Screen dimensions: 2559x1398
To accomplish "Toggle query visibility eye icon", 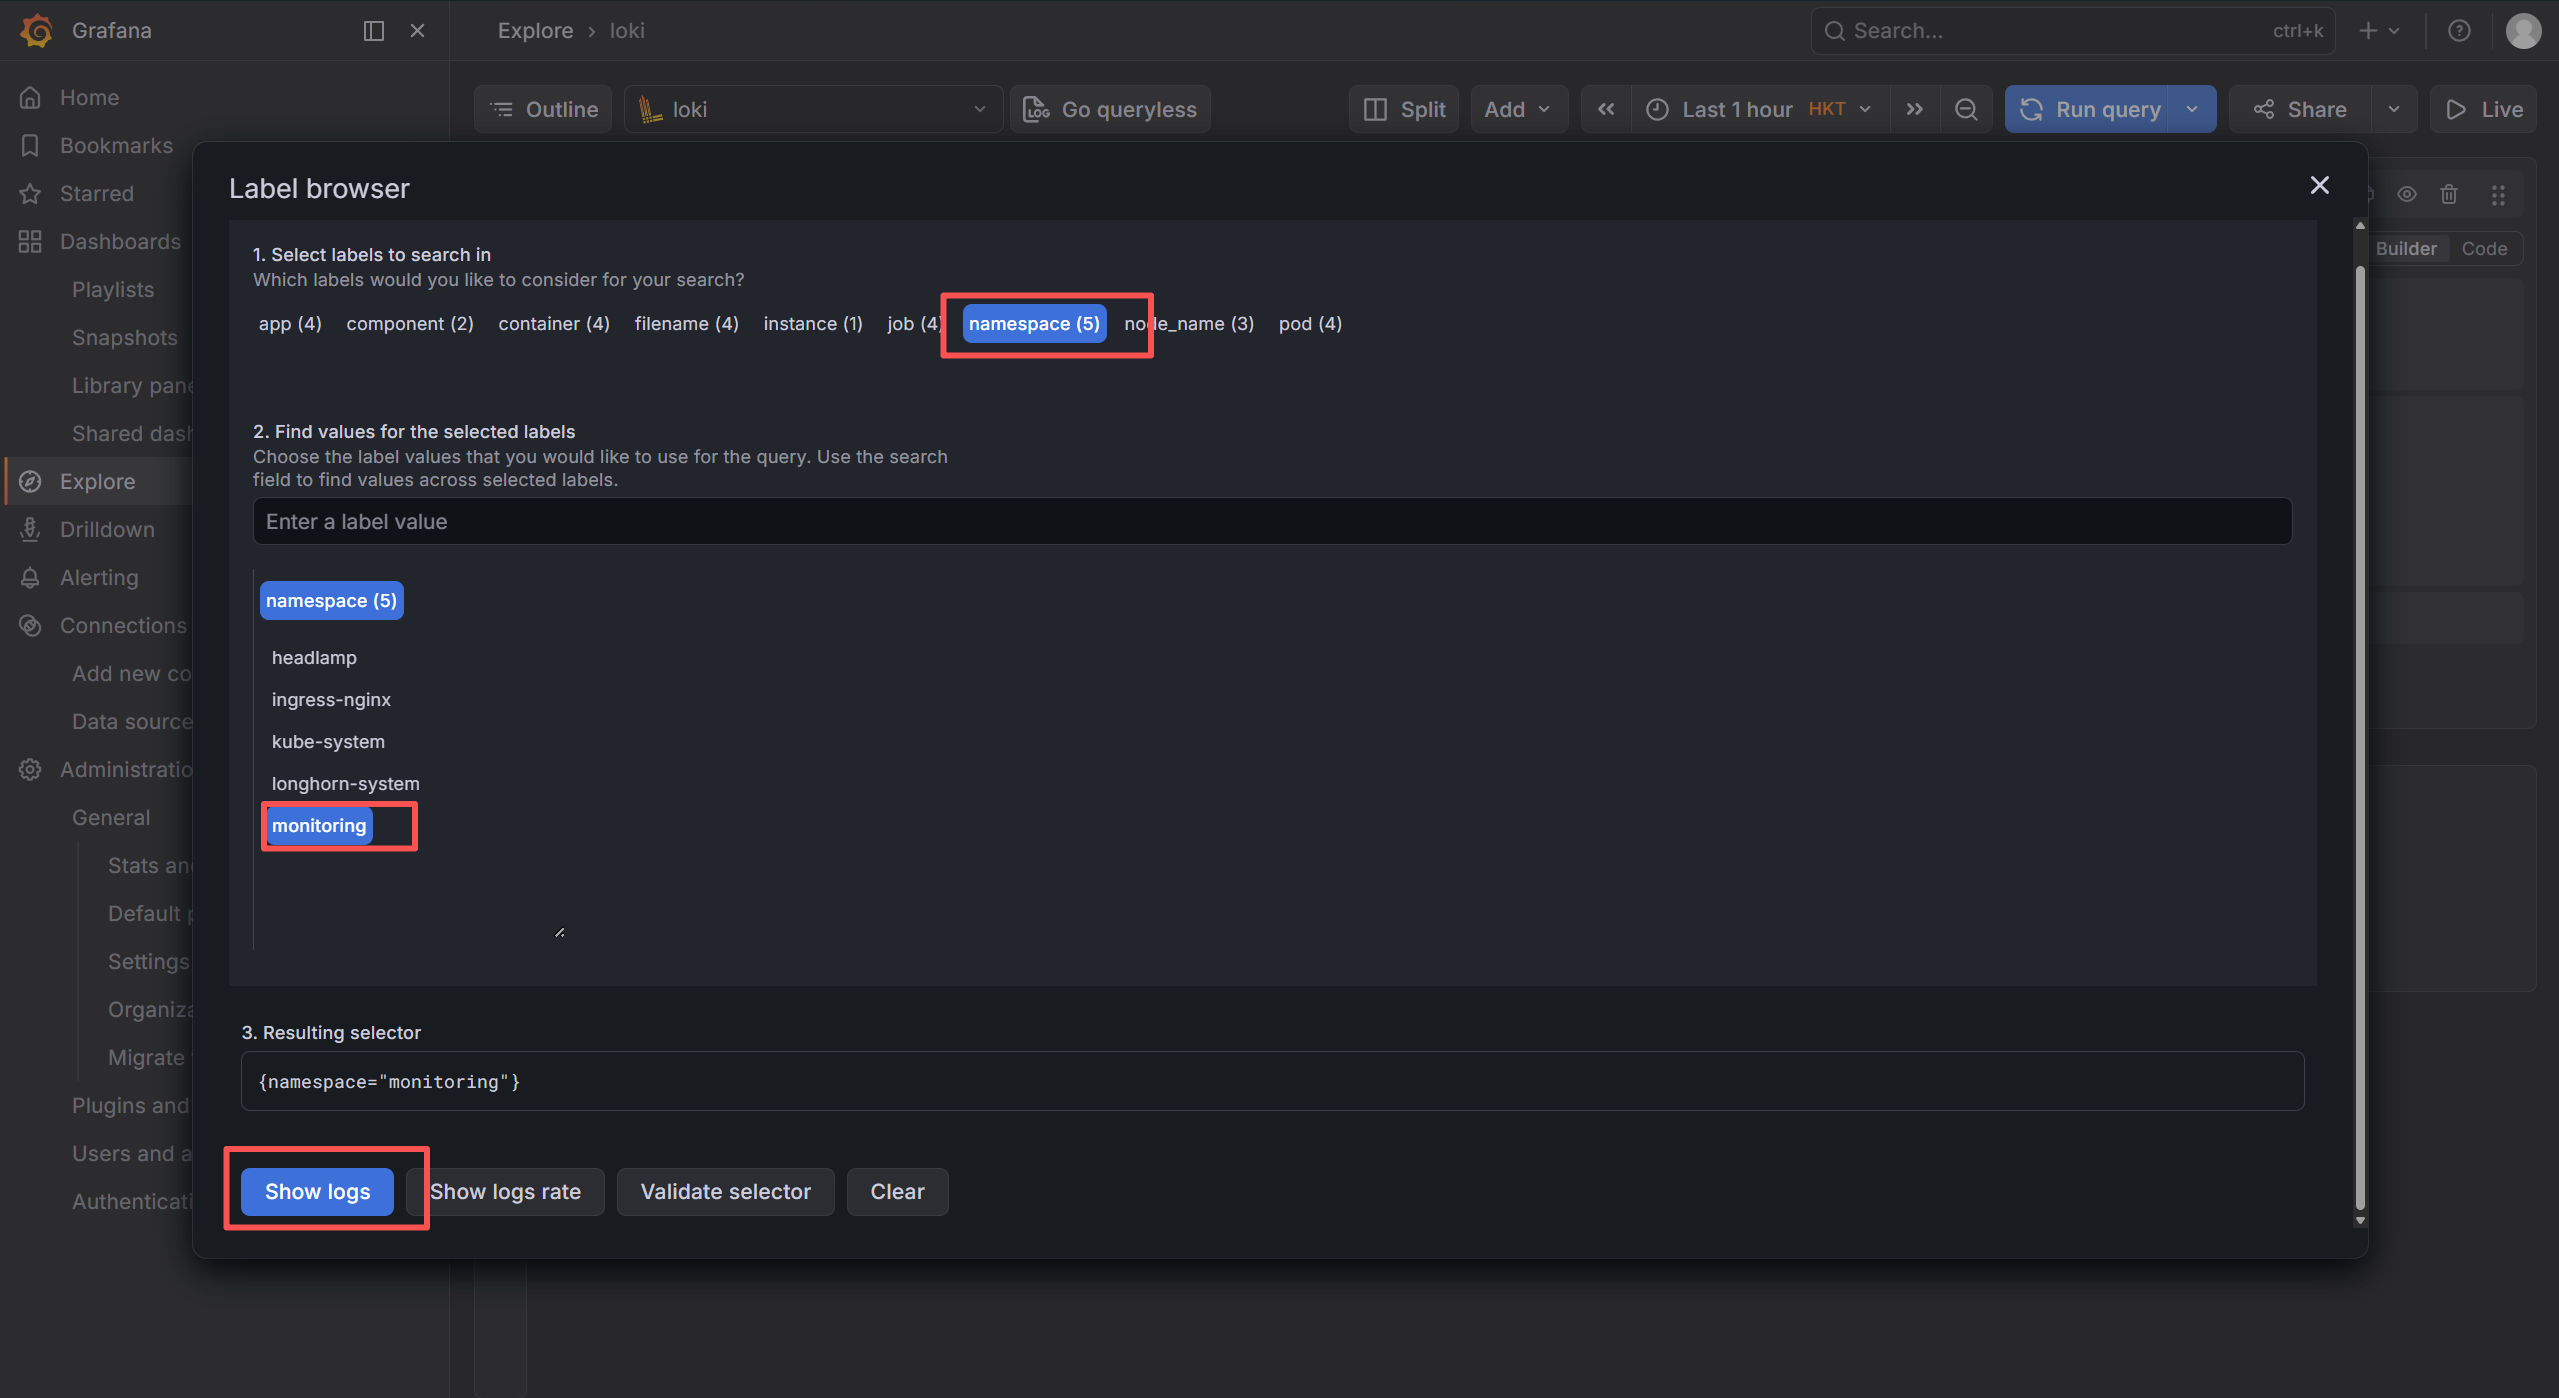I will [x=2407, y=194].
